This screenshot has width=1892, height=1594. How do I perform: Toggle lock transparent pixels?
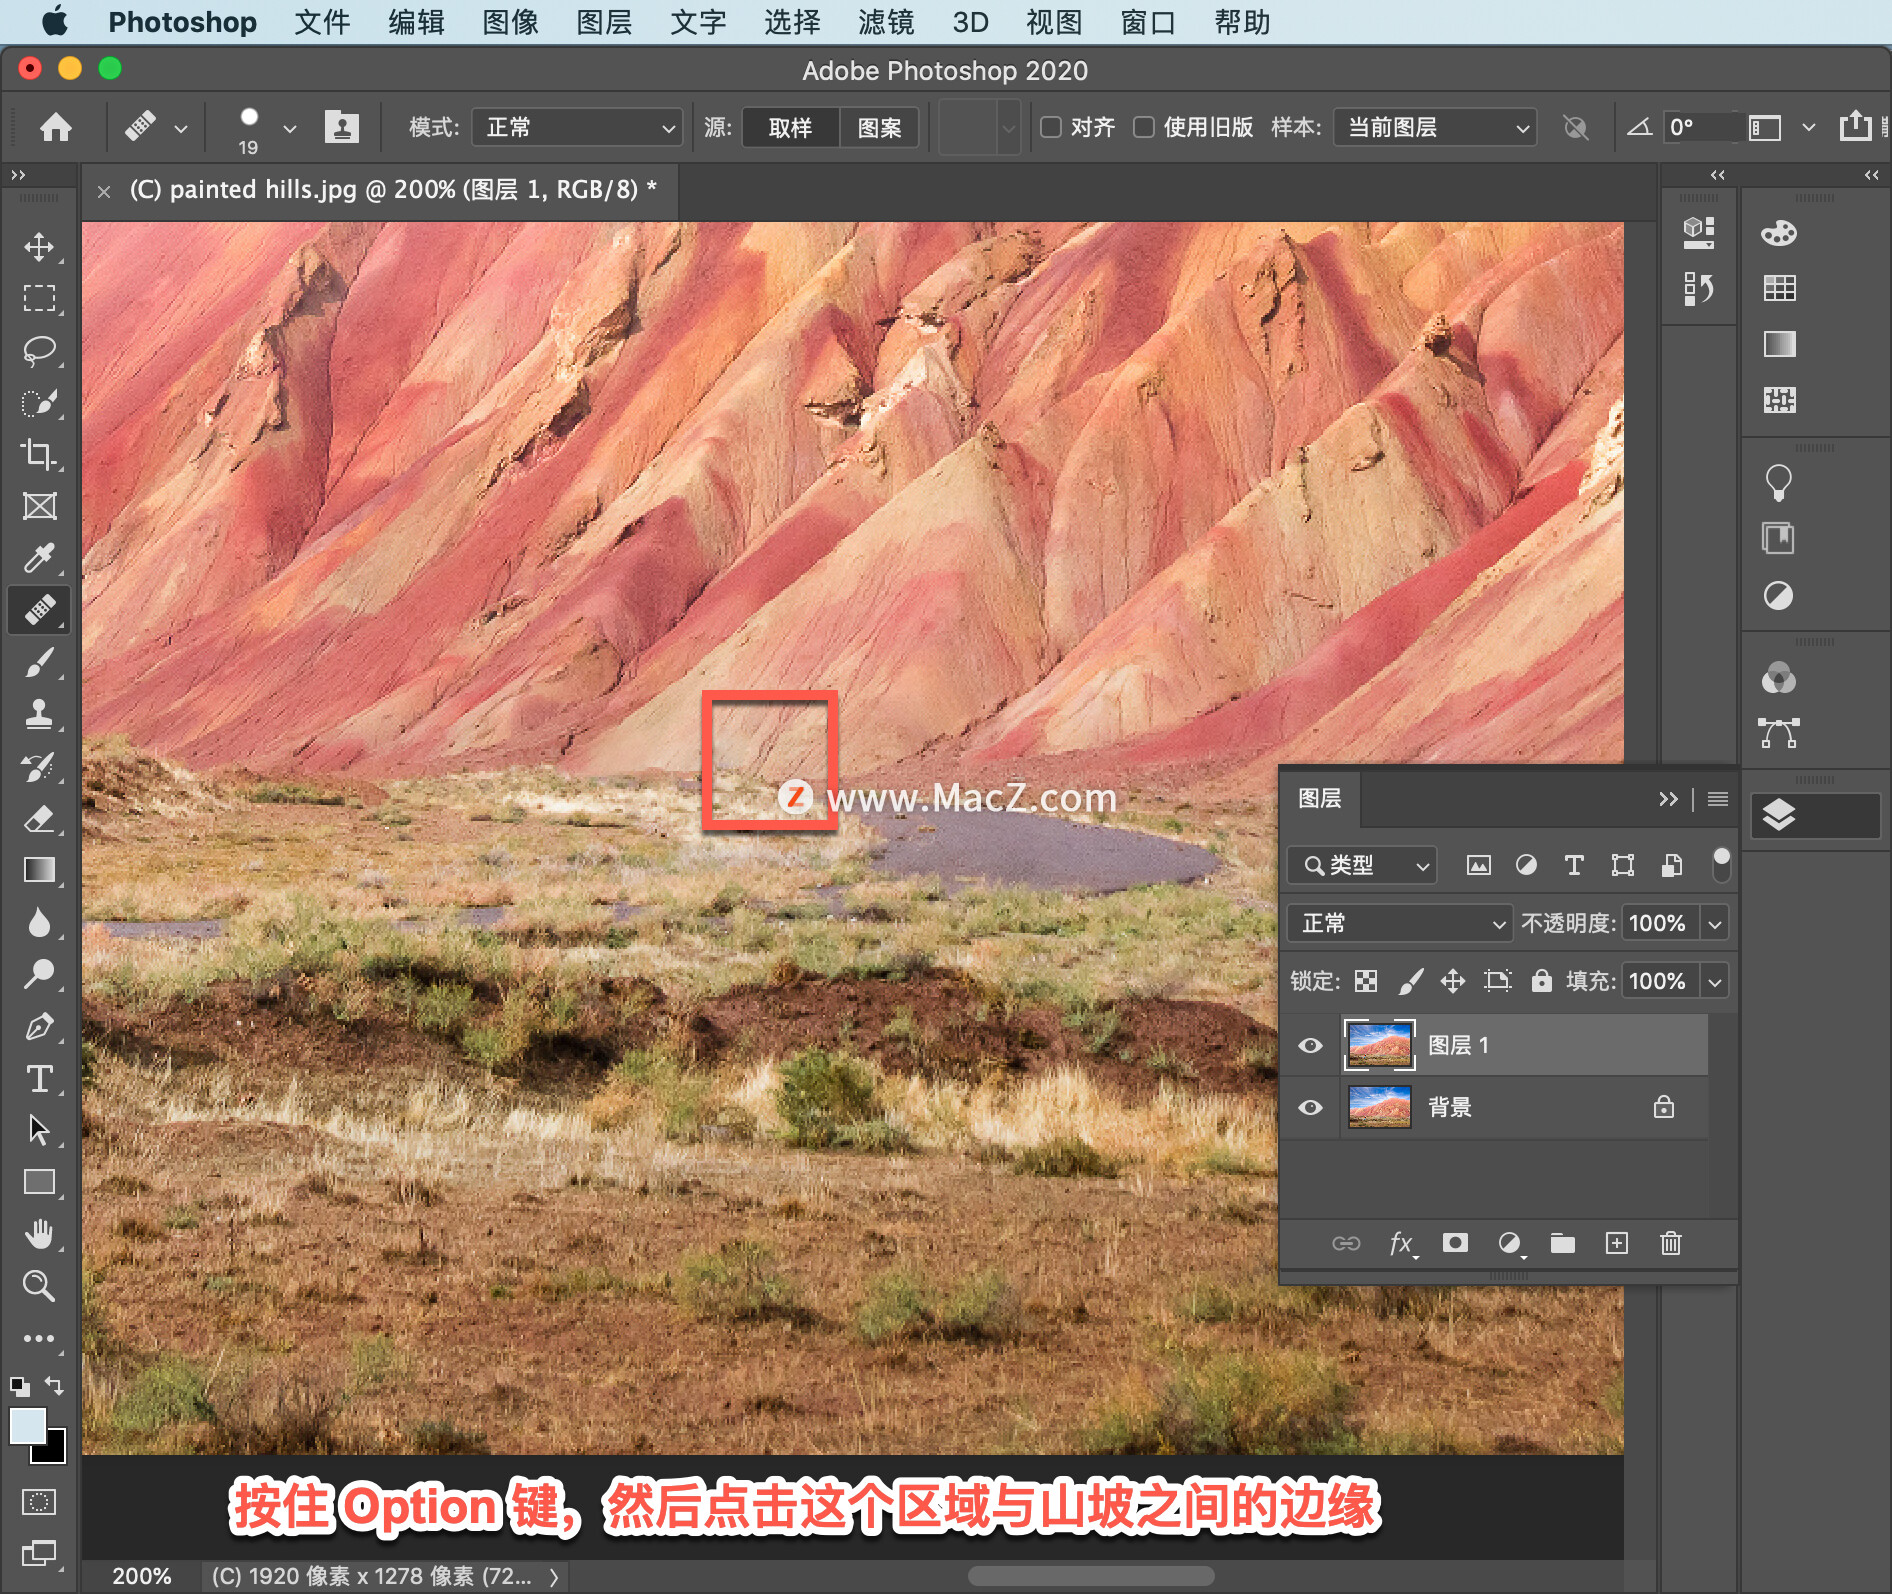pos(1366,981)
